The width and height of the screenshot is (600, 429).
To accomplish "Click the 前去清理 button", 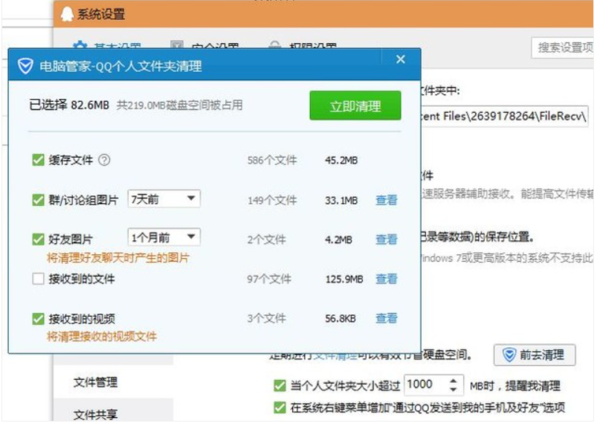I will tap(535, 355).
